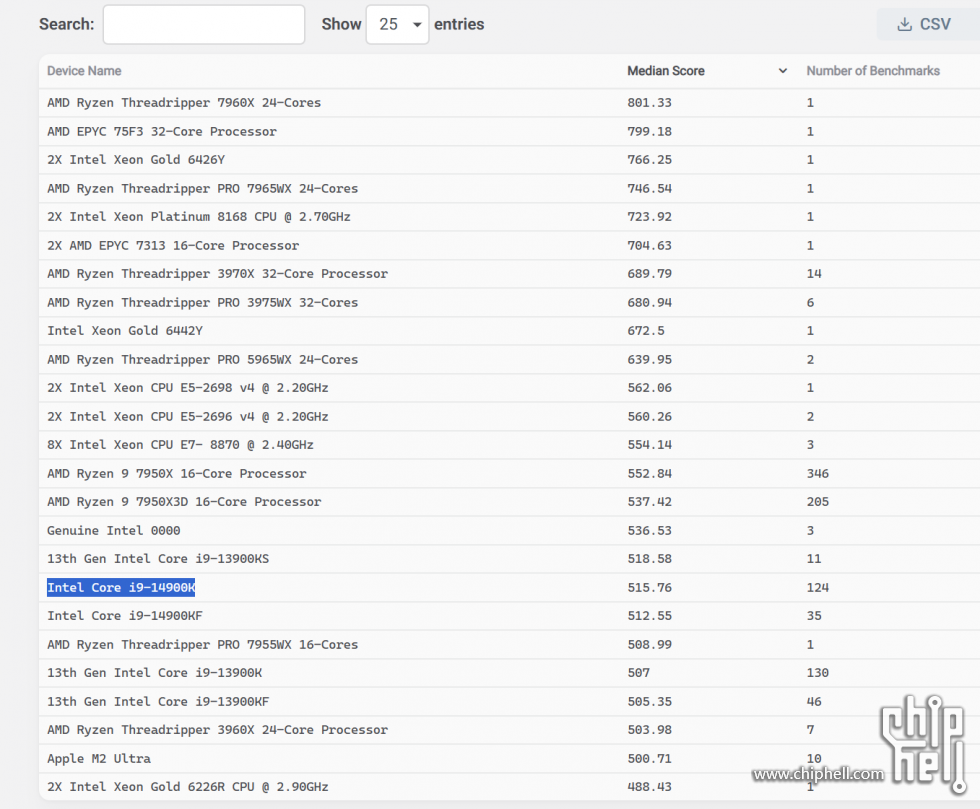Click 13th Gen Intel Core i9-13900KF
Screen dimensions: 980x809
[158, 701]
